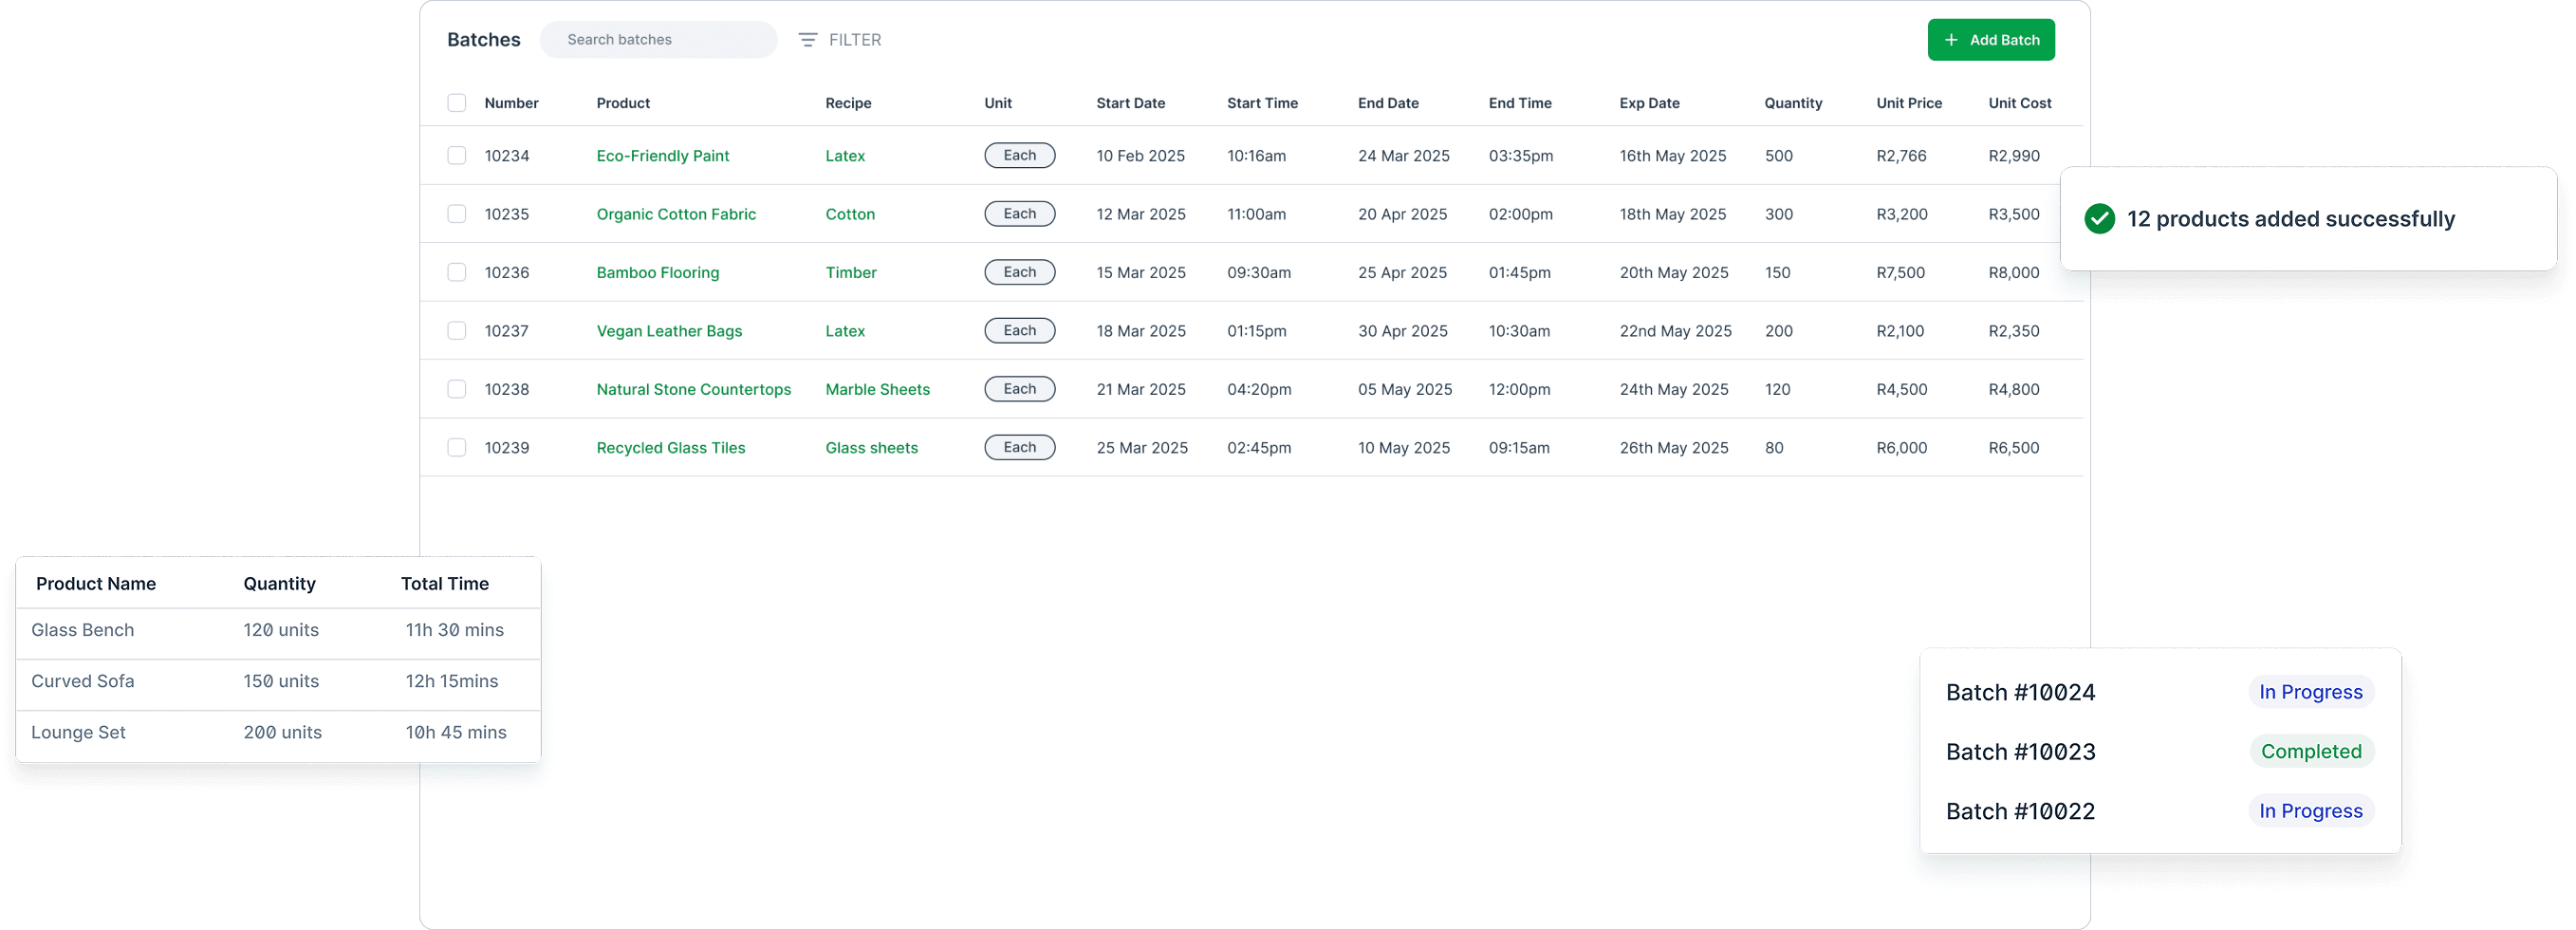Sort by the Start Date column header

pos(1130,103)
